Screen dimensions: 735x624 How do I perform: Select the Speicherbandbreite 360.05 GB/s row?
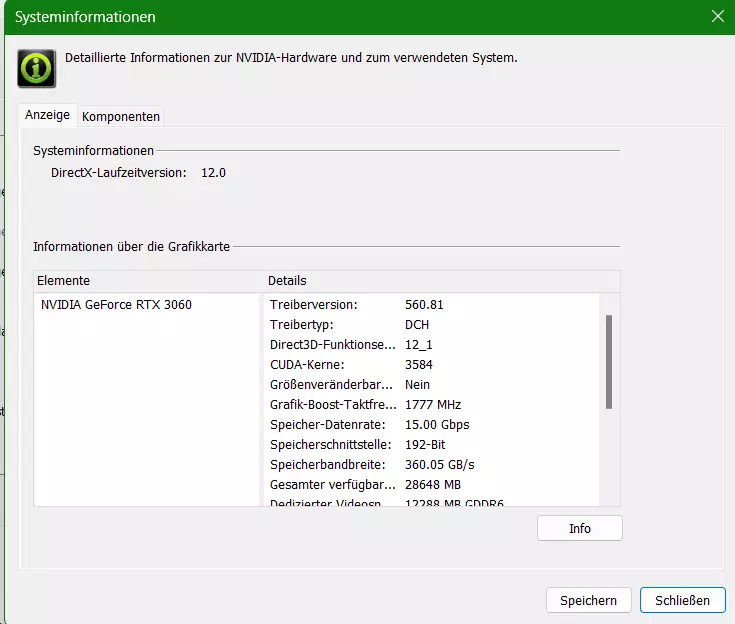[x=431, y=465]
